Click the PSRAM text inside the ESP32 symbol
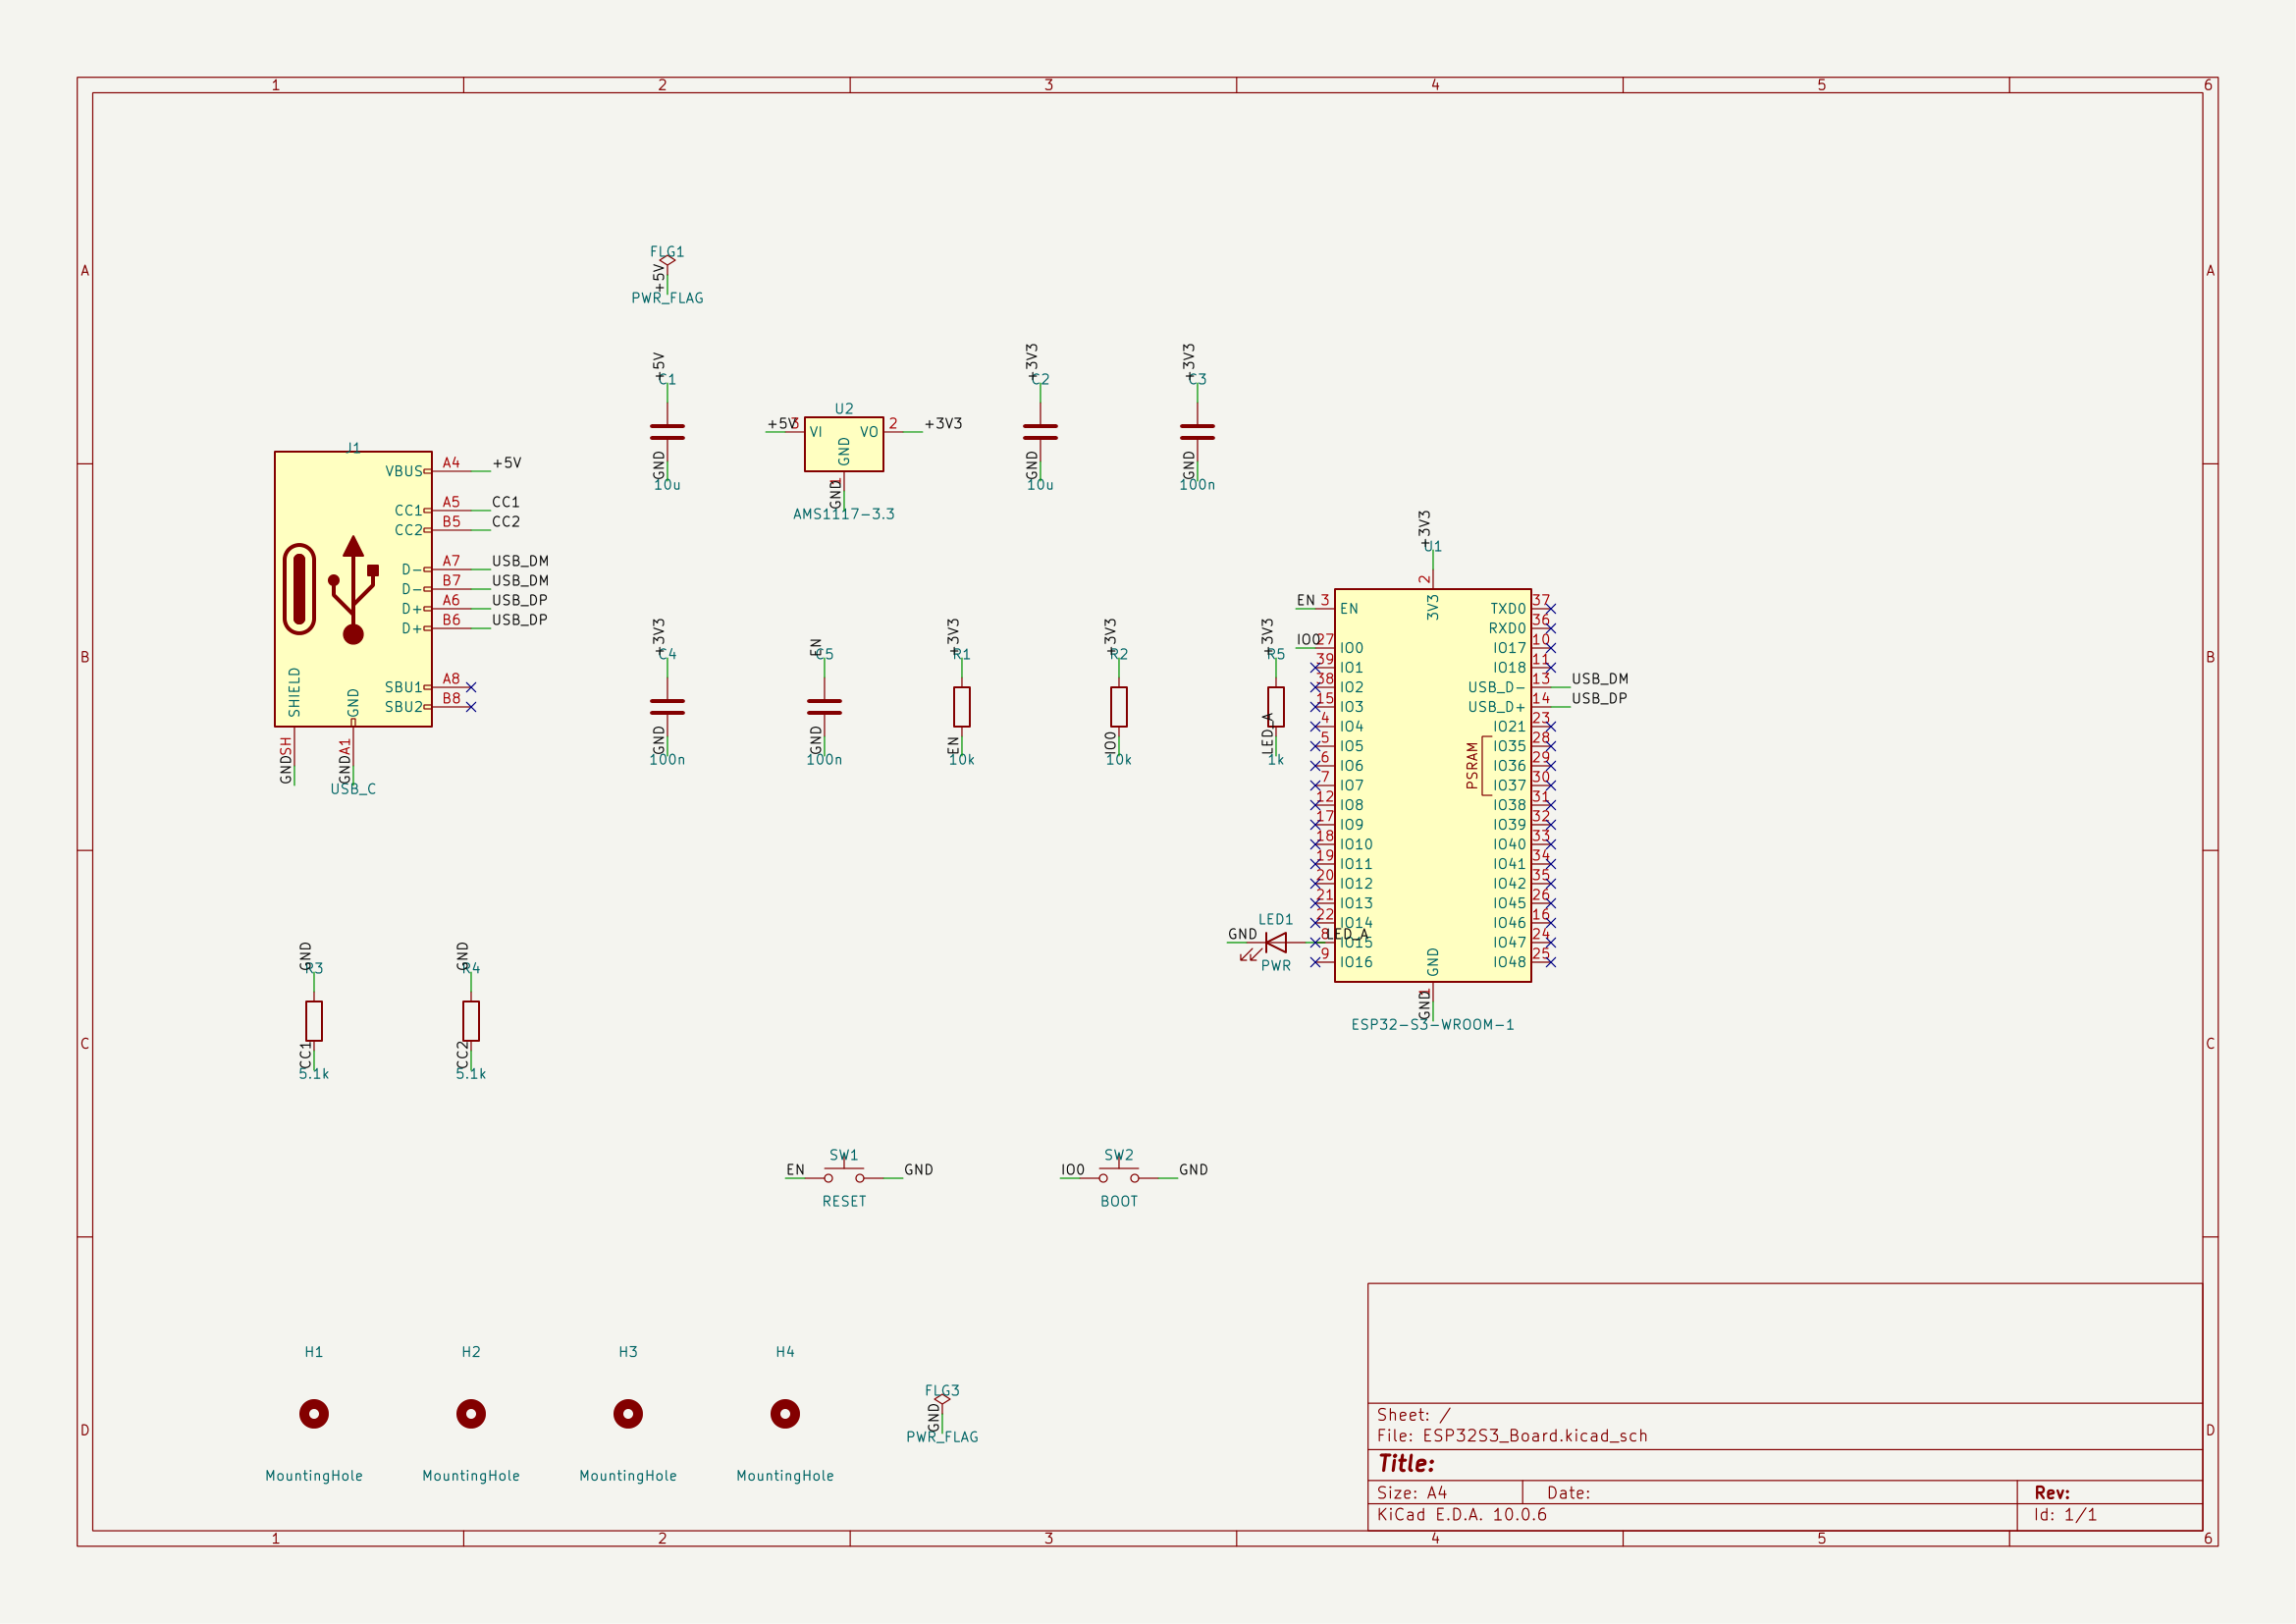 coord(1472,766)
